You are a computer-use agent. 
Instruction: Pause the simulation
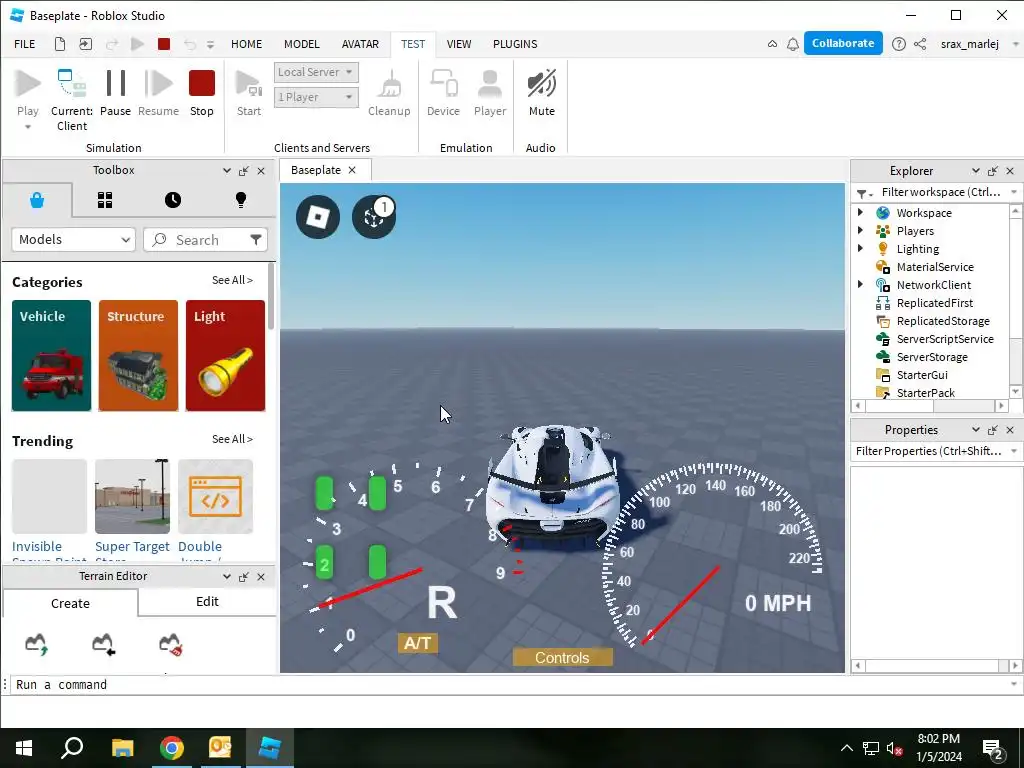[116, 93]
